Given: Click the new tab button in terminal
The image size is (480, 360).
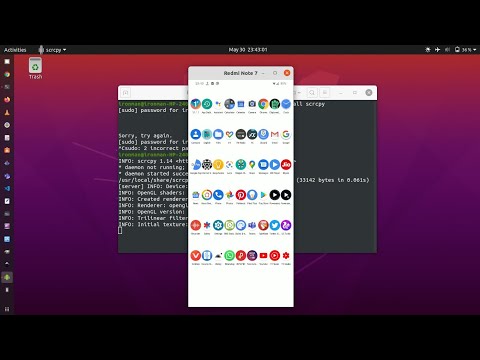Looking at the screenshot, I should tap(126, 93).
